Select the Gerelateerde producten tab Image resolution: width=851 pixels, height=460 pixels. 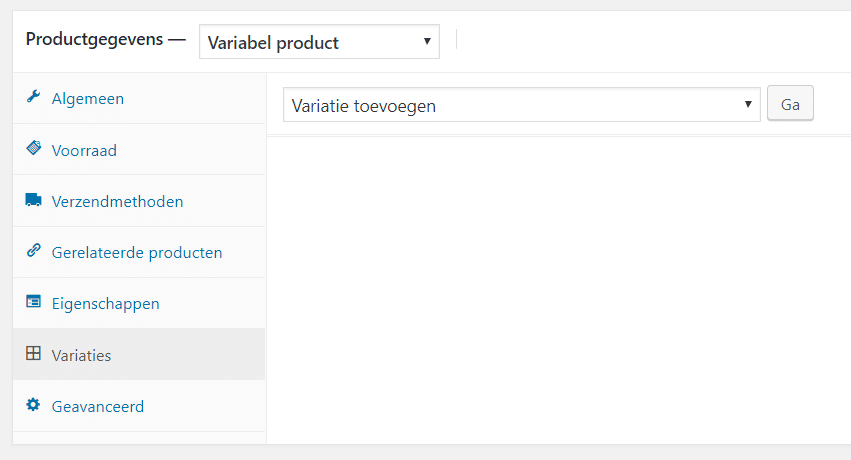point(137,253)
